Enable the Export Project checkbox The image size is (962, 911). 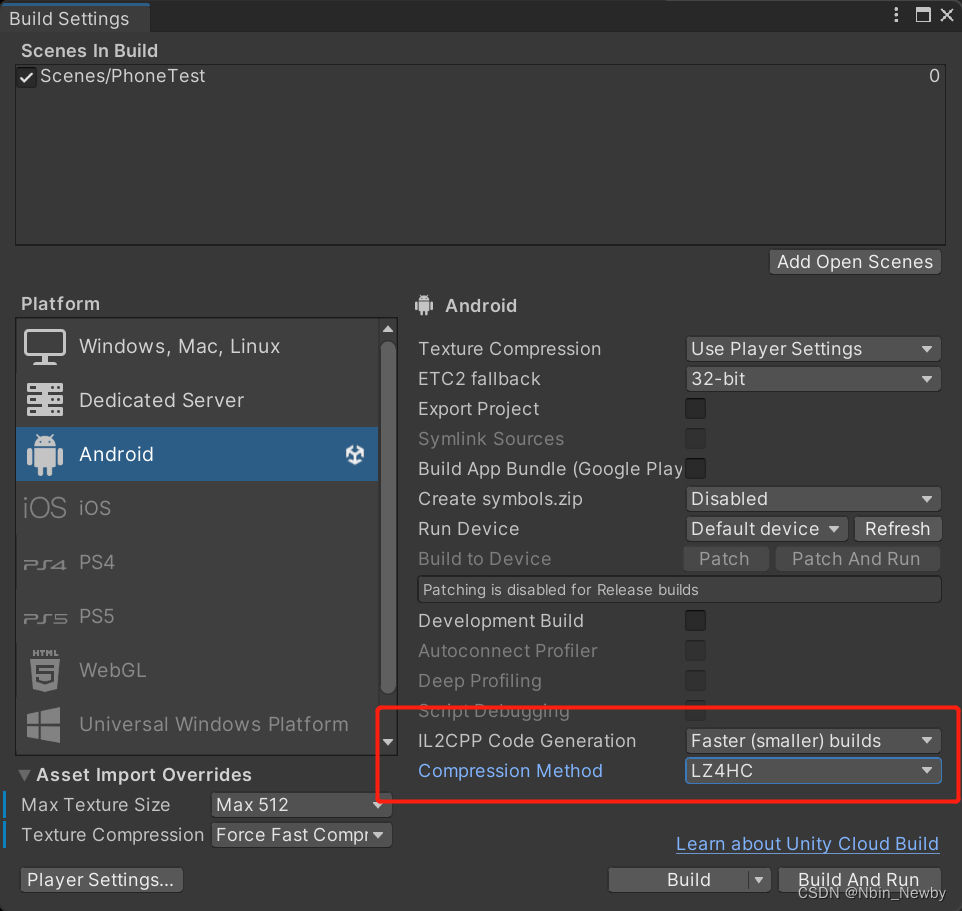pyautogui.click(x=695, y=409)
